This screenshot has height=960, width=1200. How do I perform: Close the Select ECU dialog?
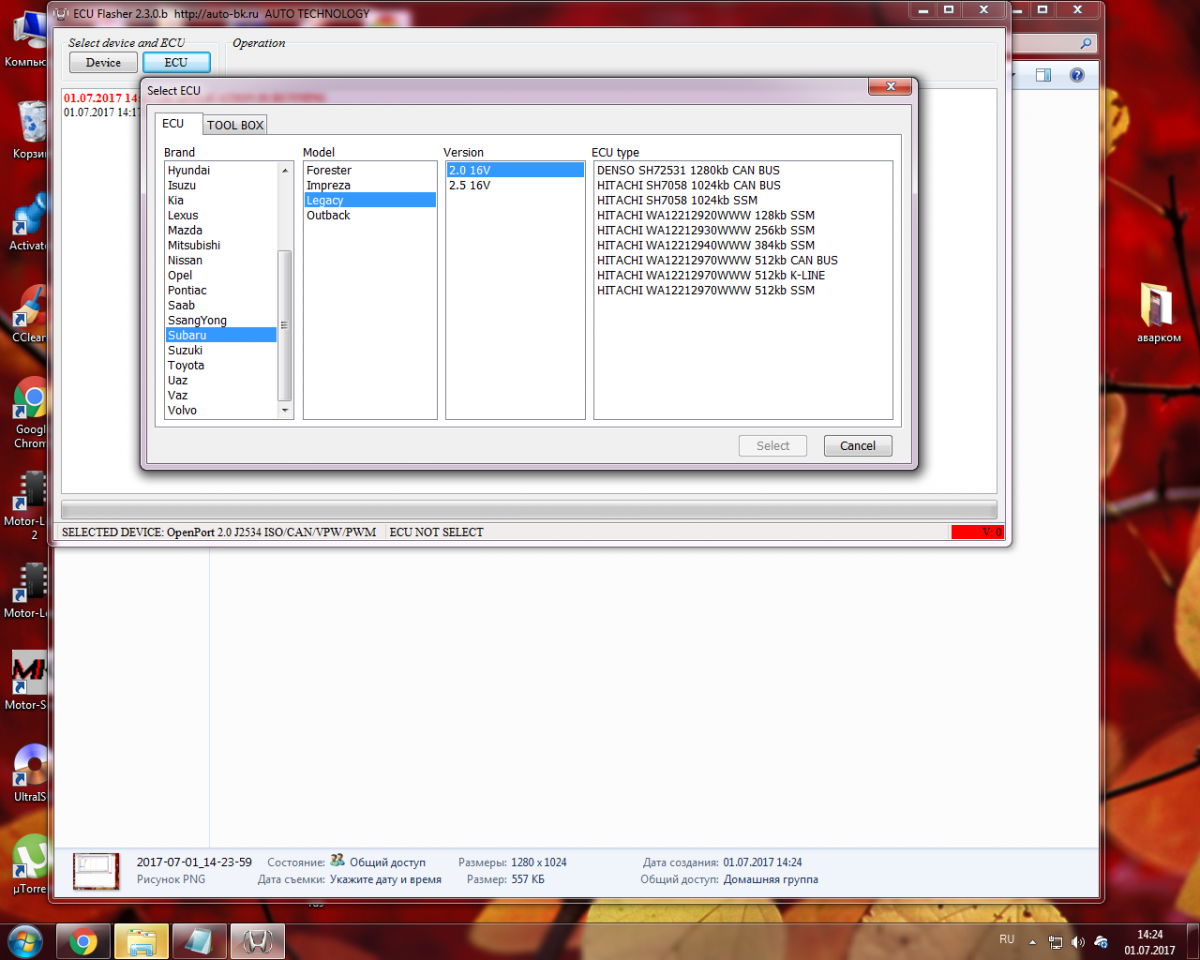889,88
